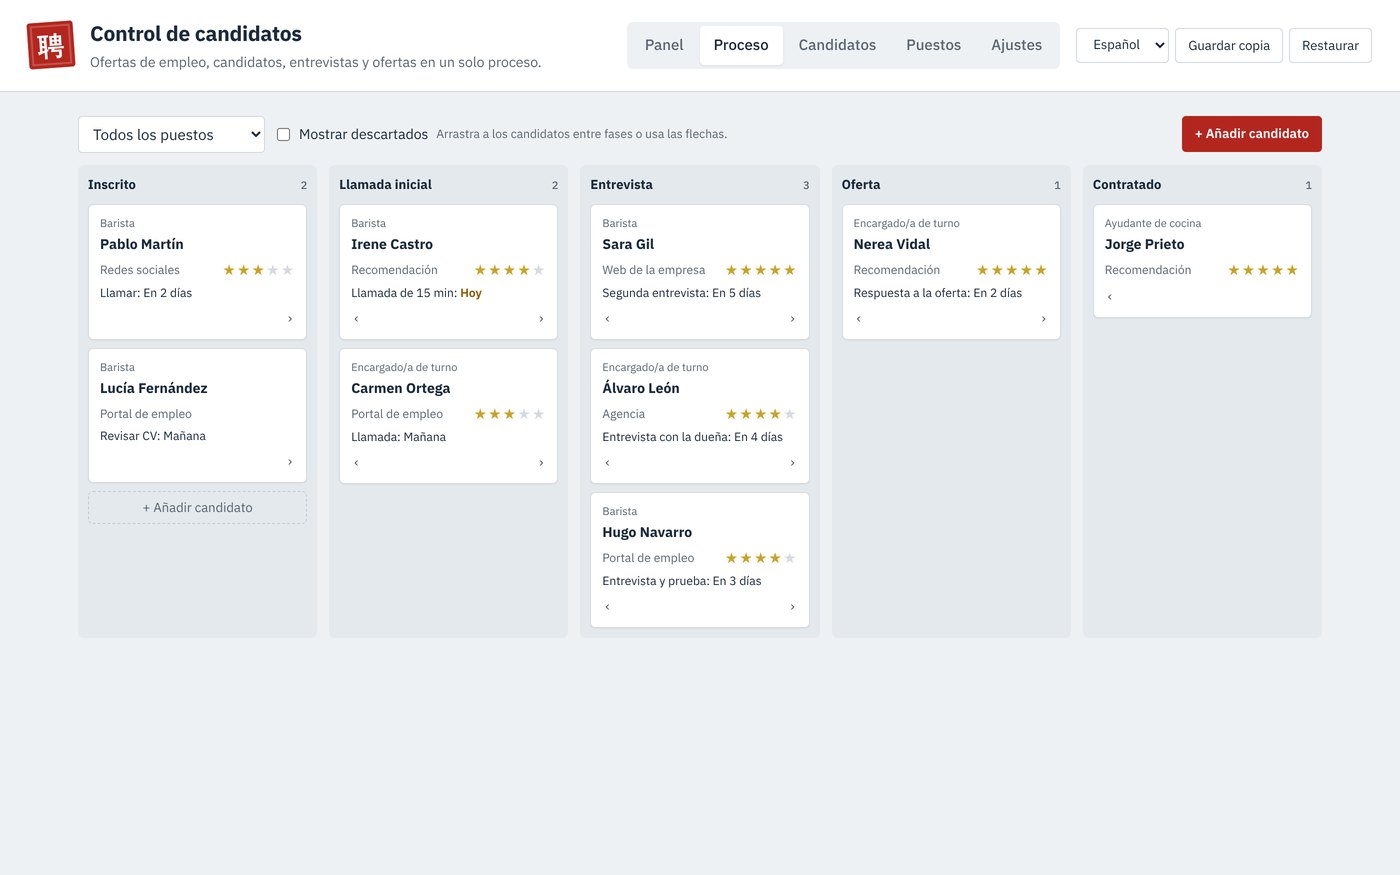Open the Candidatos tab
Screen dimensions: 1400x875
pyautogui.click(x=837, y=45)
